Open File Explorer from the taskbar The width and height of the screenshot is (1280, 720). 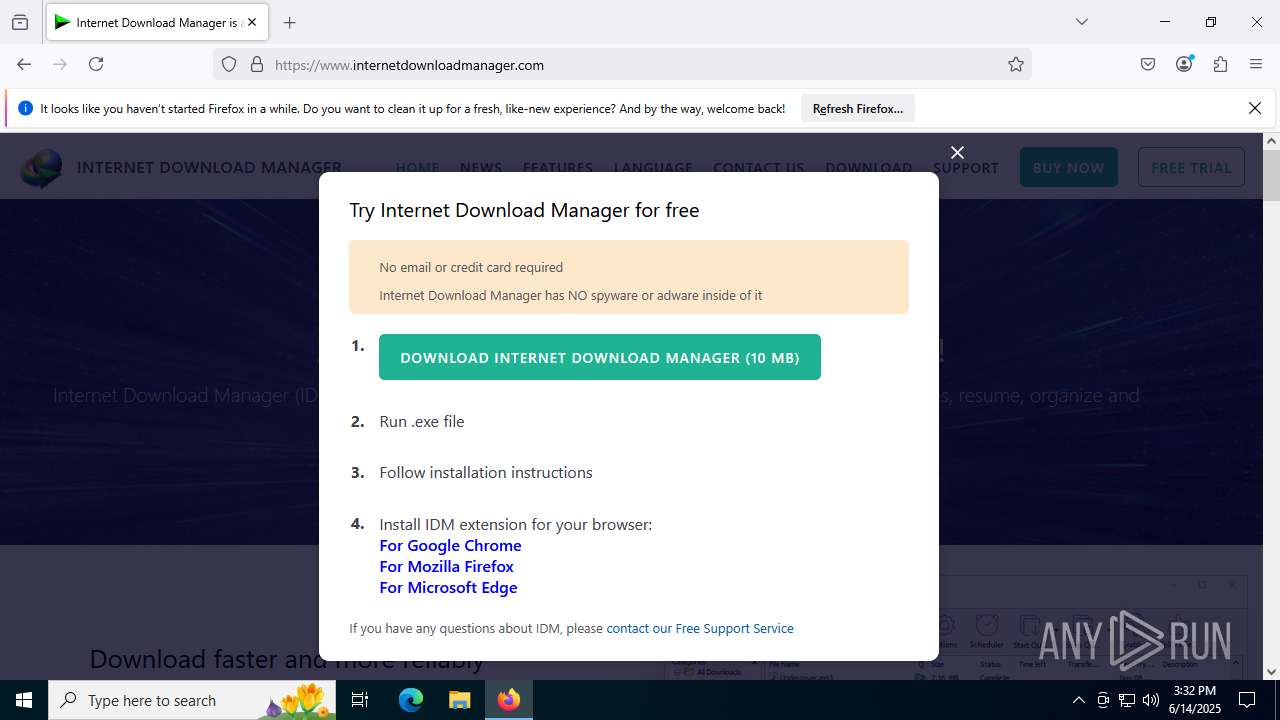pos(459,700)
